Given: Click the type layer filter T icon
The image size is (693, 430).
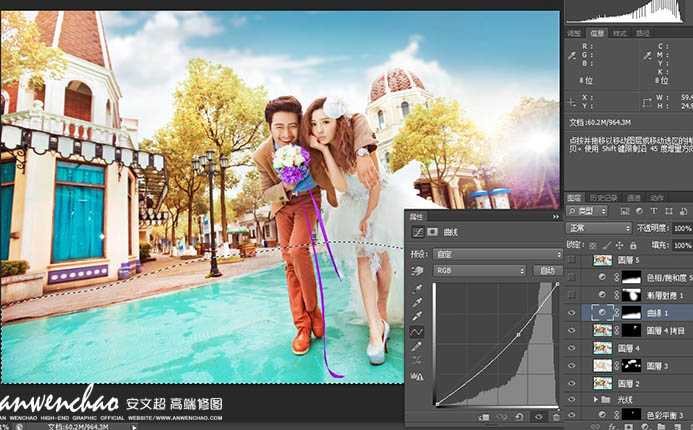Looking at the screenshot, I should (x=654, y=211).
